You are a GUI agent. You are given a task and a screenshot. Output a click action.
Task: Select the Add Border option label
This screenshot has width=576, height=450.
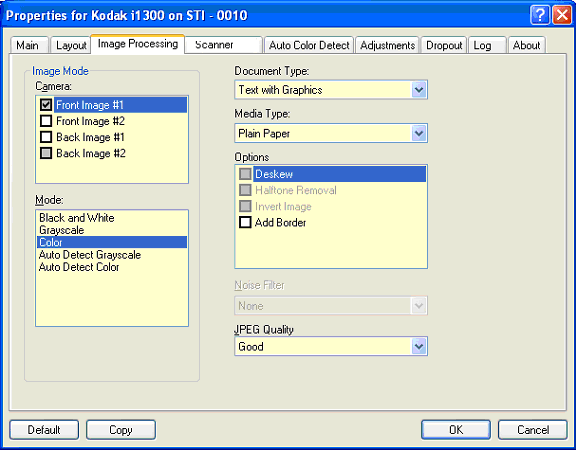coord(280,223)
